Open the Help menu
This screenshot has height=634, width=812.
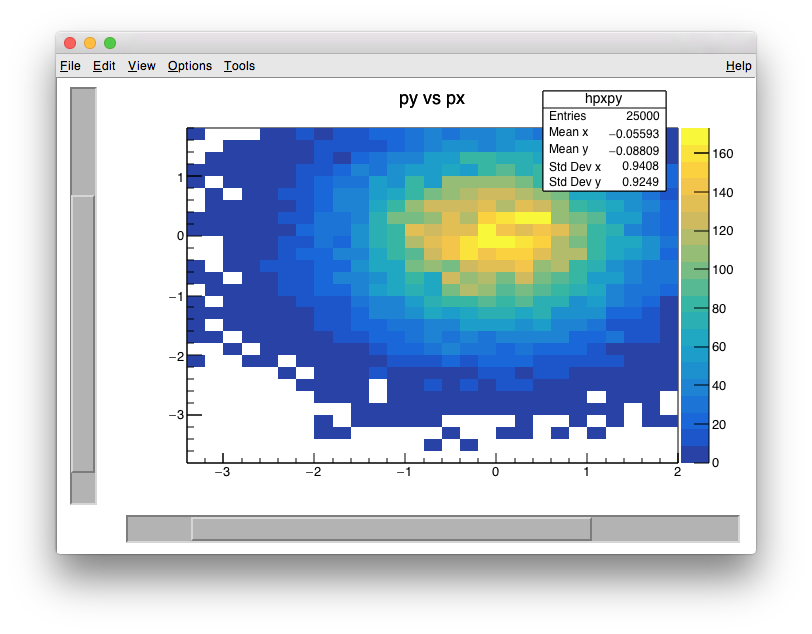click(738, 66)
